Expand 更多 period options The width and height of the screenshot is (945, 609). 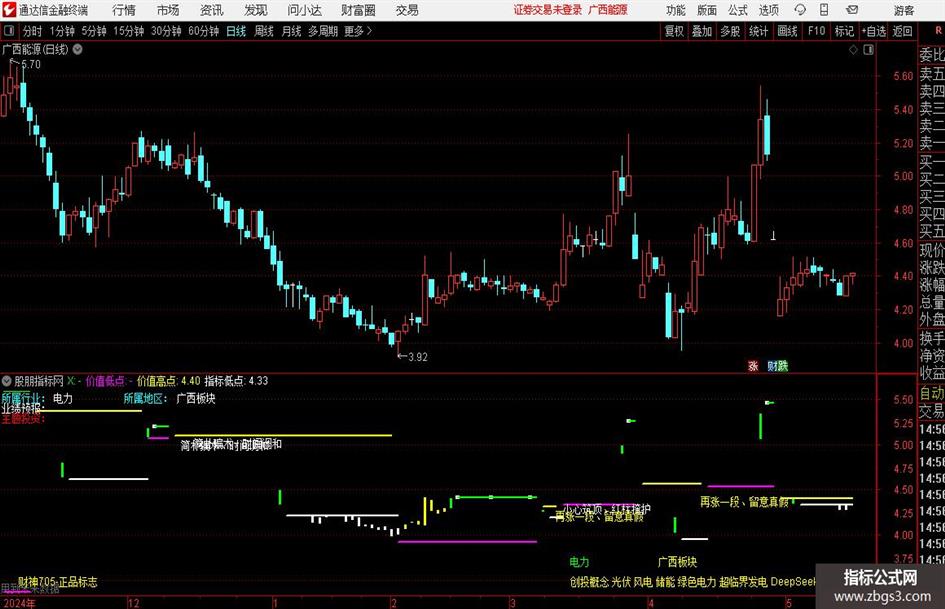[x=358, y=31]
